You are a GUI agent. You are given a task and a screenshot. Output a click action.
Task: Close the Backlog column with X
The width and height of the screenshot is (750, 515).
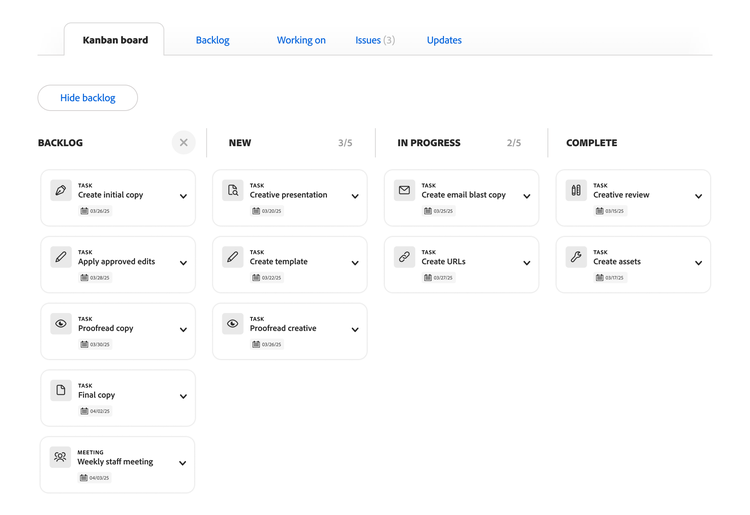click(184, 142)
